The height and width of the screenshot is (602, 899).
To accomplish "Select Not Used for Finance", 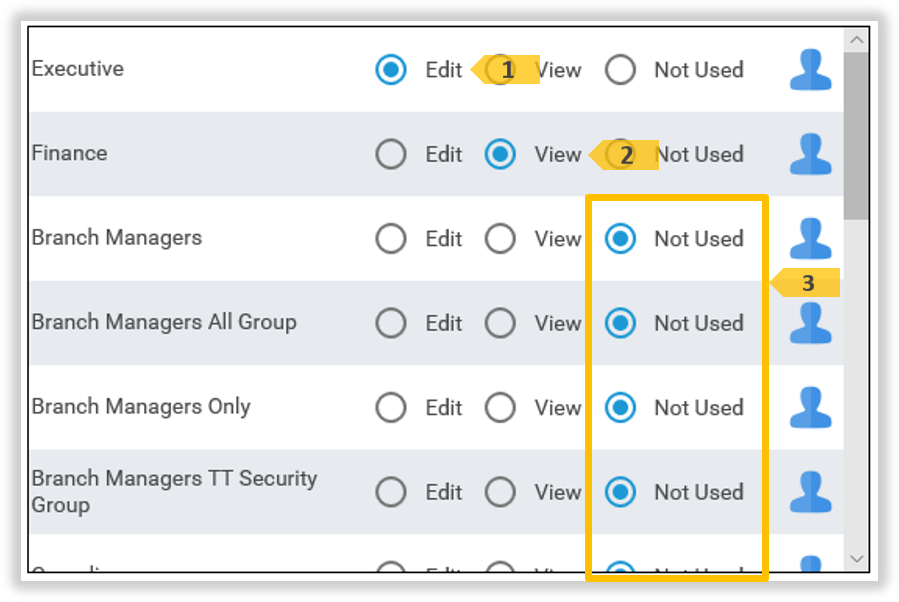I will pyautogui.click(x=620, y=154).
